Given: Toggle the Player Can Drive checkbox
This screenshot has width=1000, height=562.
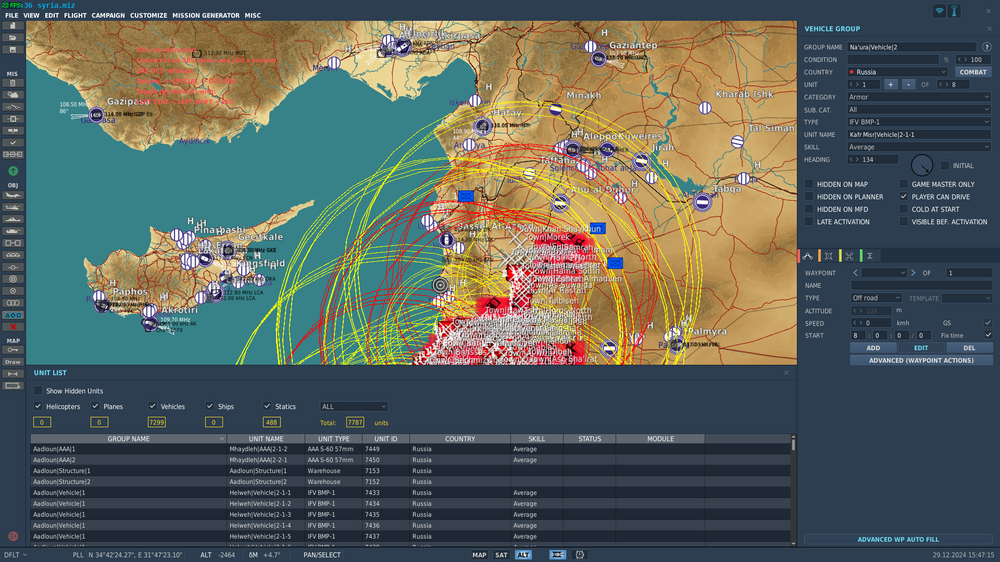Looking at the screenshot, I should [x=904, y=196].
